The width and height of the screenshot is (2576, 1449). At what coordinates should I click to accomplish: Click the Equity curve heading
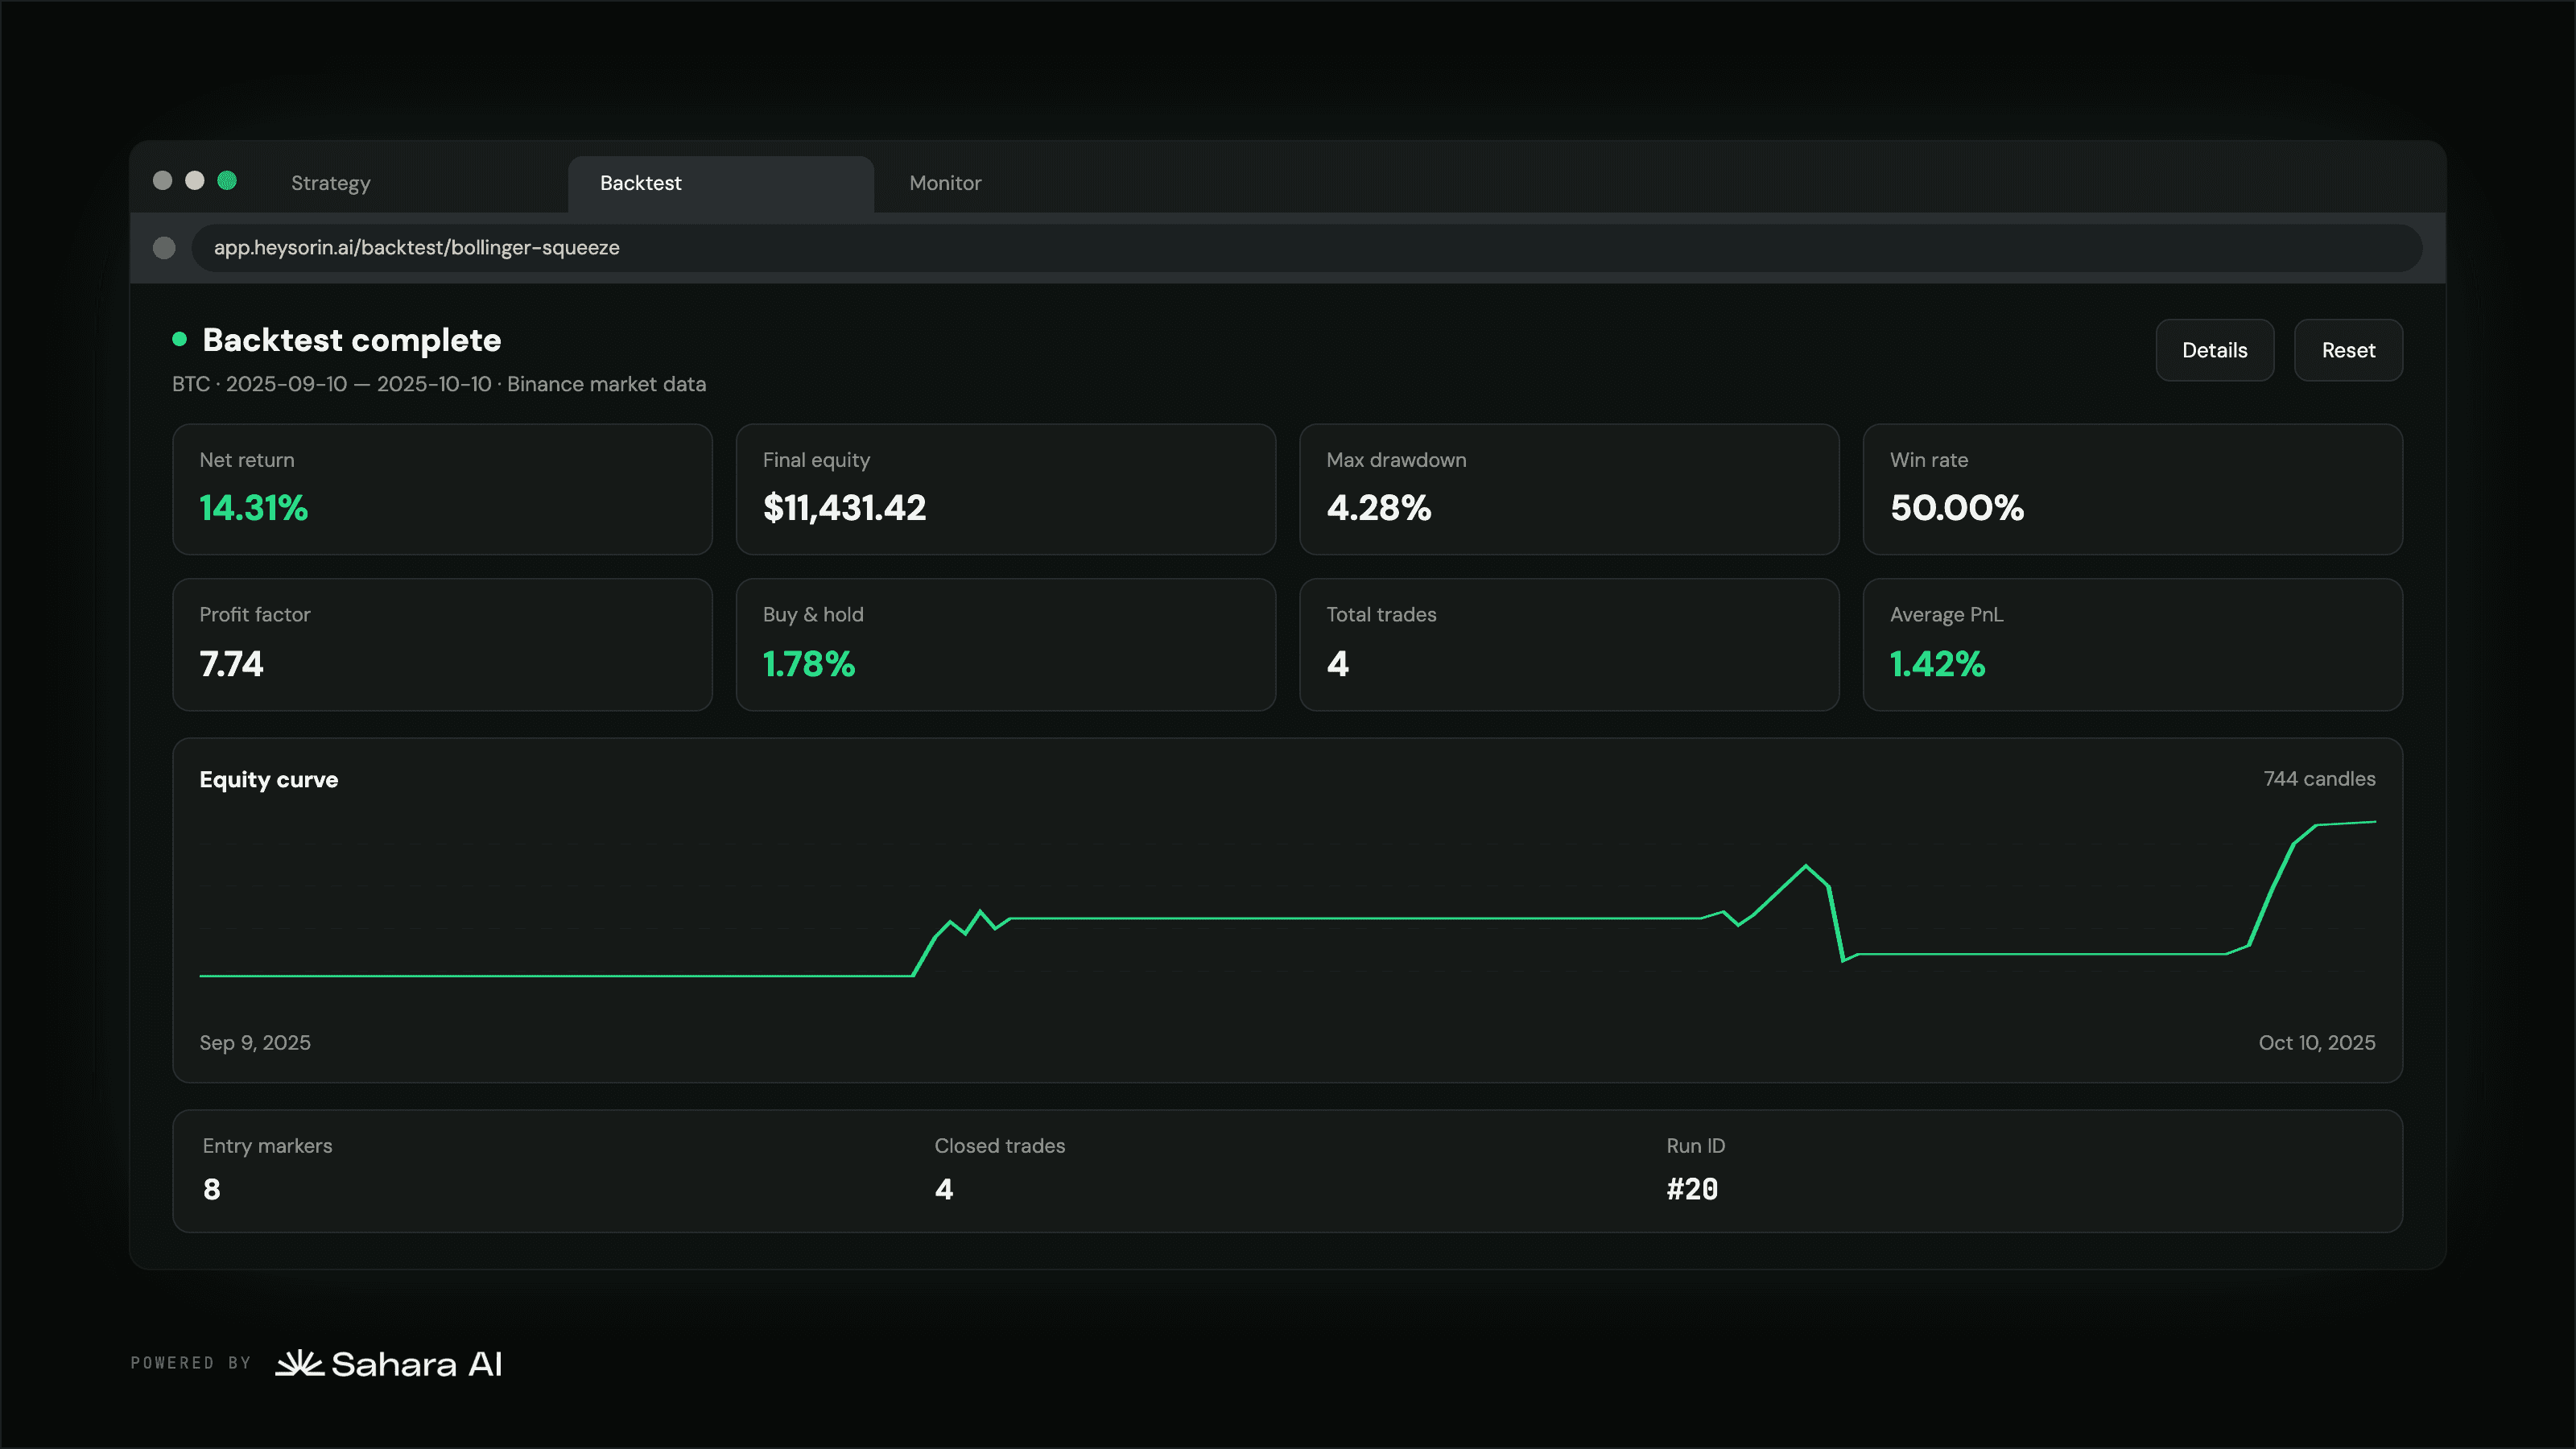tap(268, 780)
